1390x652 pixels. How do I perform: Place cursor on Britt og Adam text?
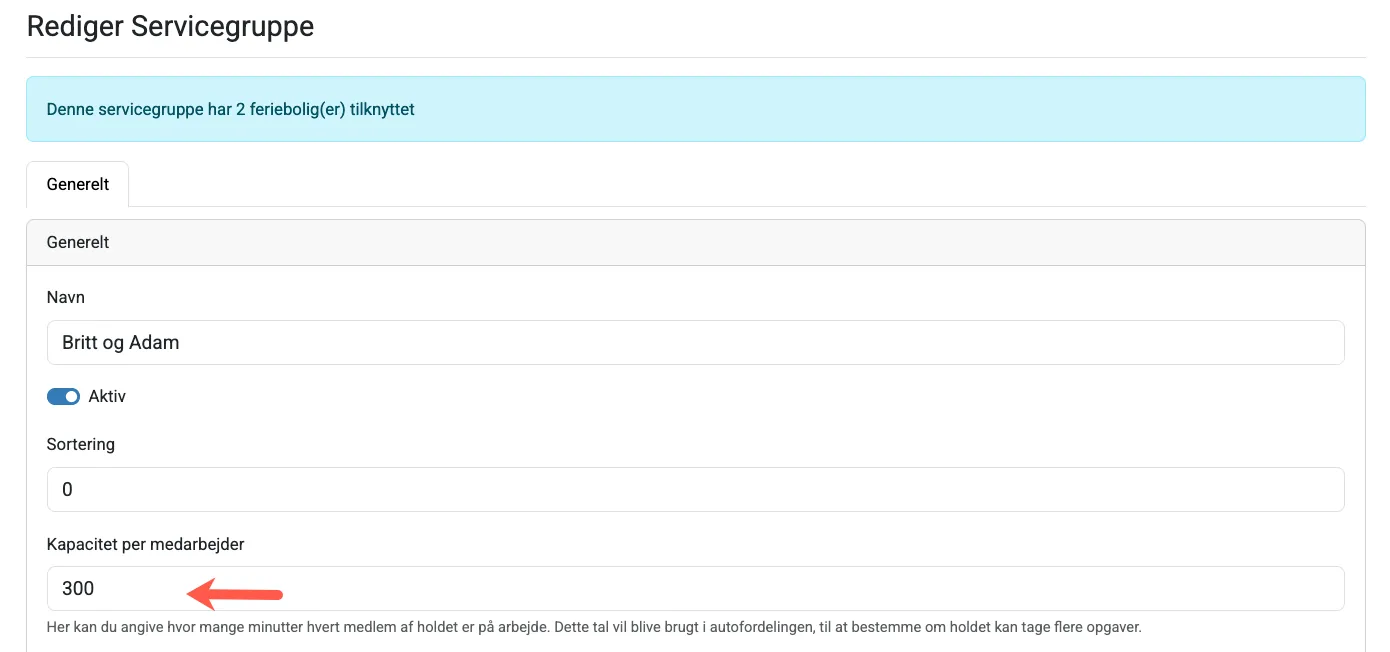click(x=120, y=342)
